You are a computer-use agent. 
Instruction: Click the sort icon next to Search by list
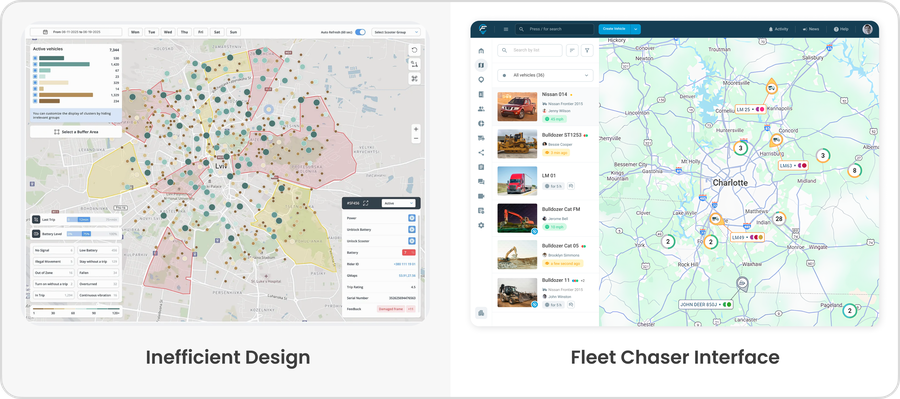[x=572, y=51]
